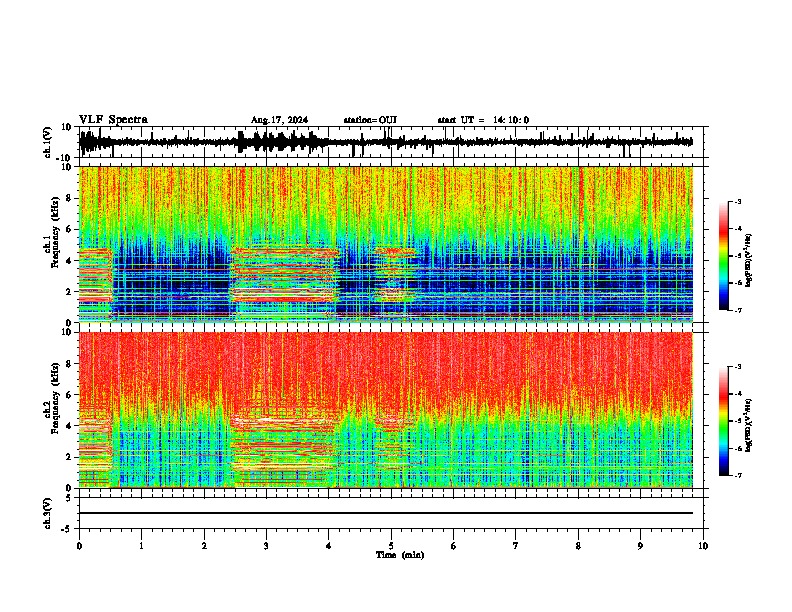Click the ch.1 waveform strip
792x612 pixels.
[x=391, y=142]
